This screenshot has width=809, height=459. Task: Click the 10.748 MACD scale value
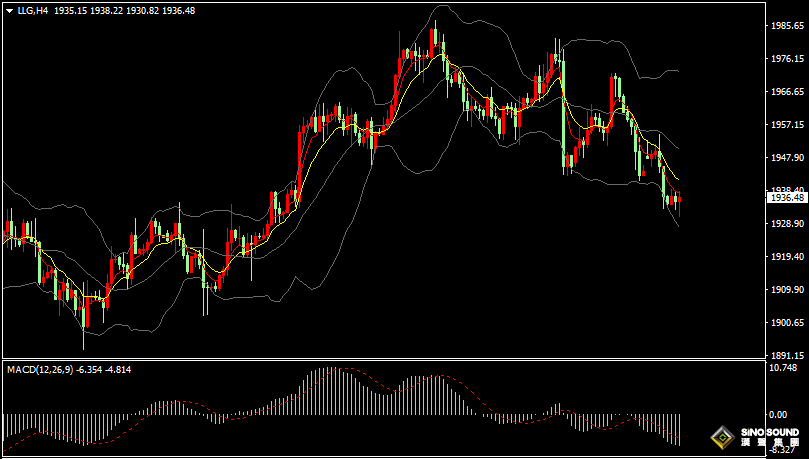[x=783, y=368]
